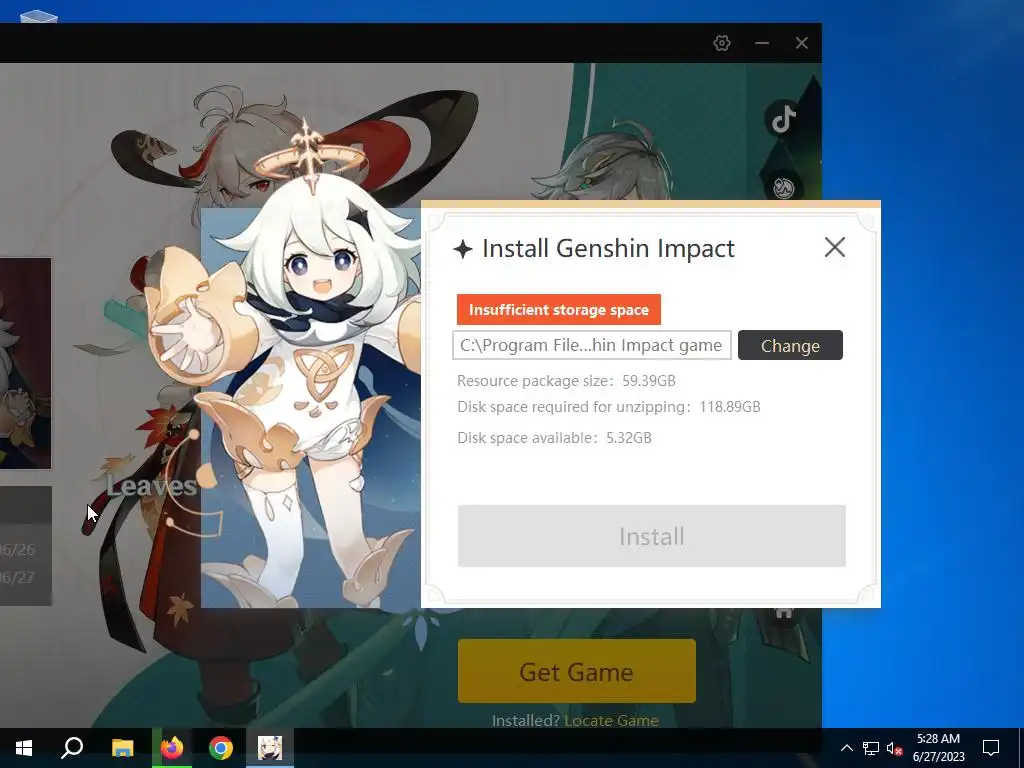The height and width of the screenshot is (768, 1024).
Task: Open launcher settings gear icon
Action: (x=722, y=43)
